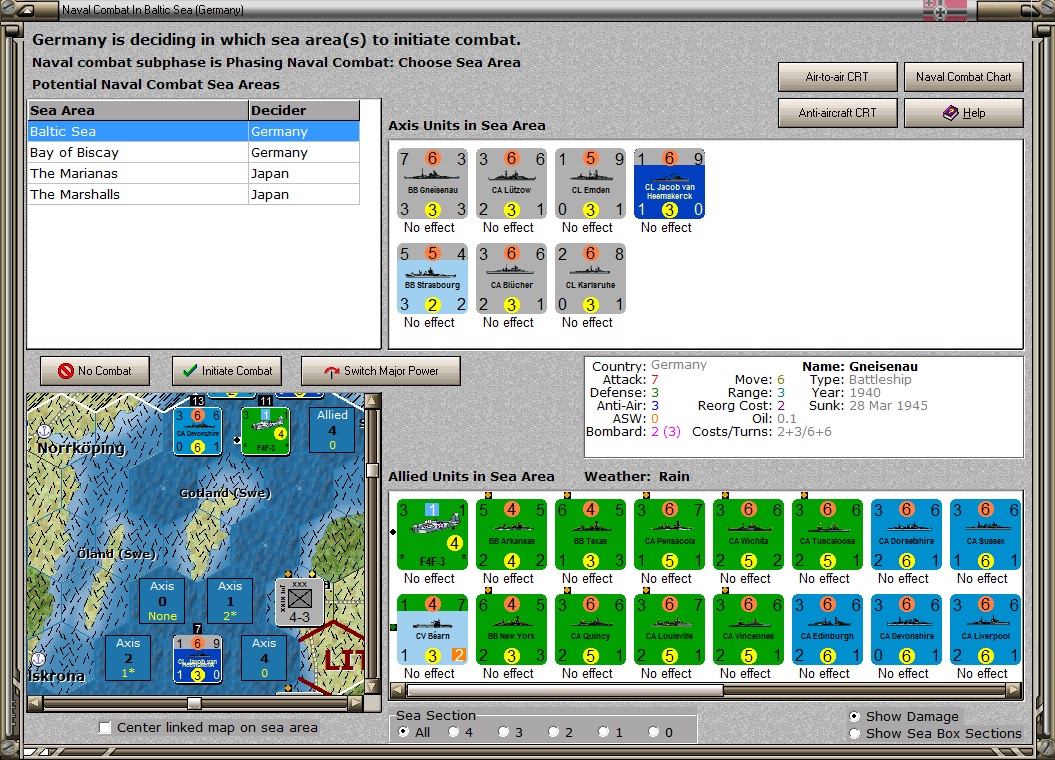Image resolution: width=1055 pixels, height=760 pixels.
Task: Choose Show Sea Box Sections option
Action: [x=854, y=734]
